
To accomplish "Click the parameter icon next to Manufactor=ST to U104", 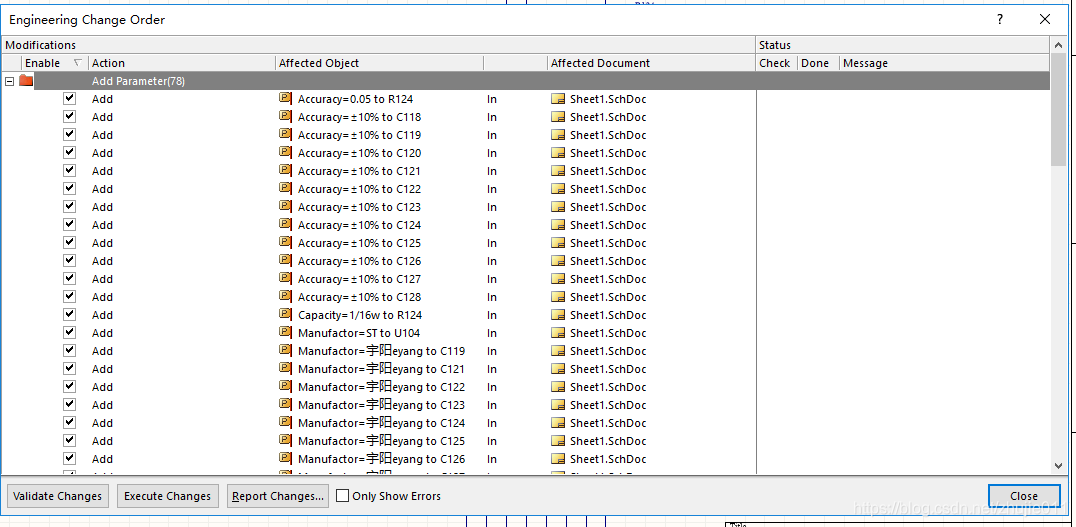I will [x=285, y=333].
